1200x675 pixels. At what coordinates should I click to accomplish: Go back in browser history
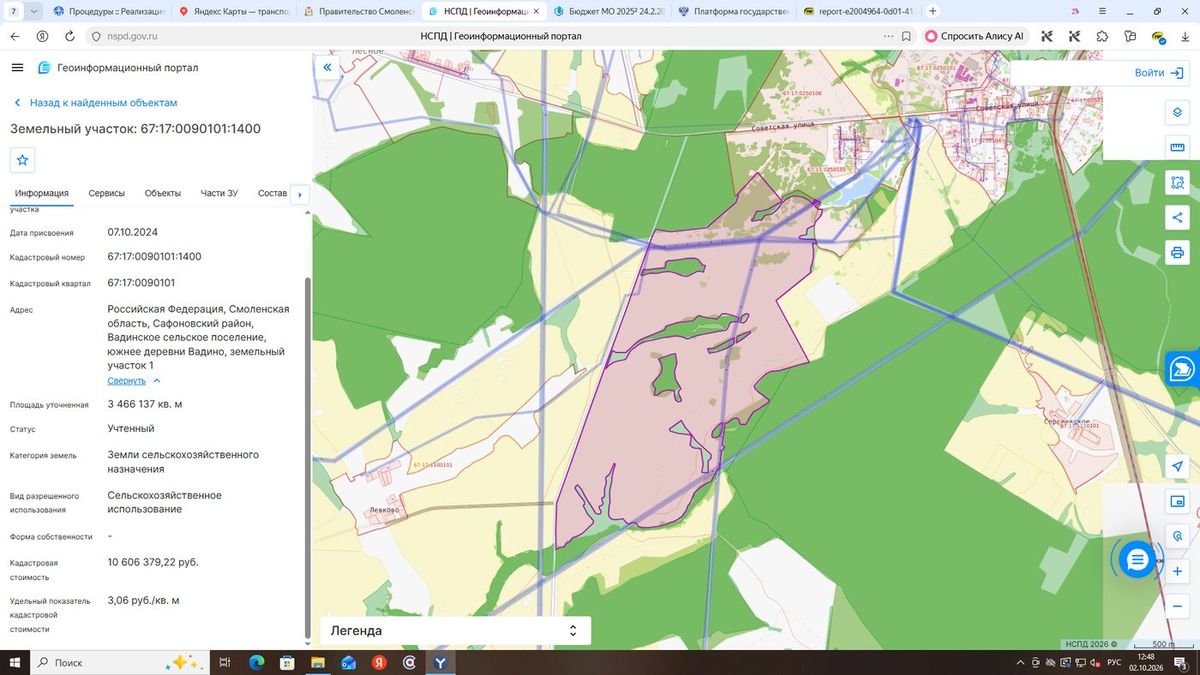coord(15,36)
